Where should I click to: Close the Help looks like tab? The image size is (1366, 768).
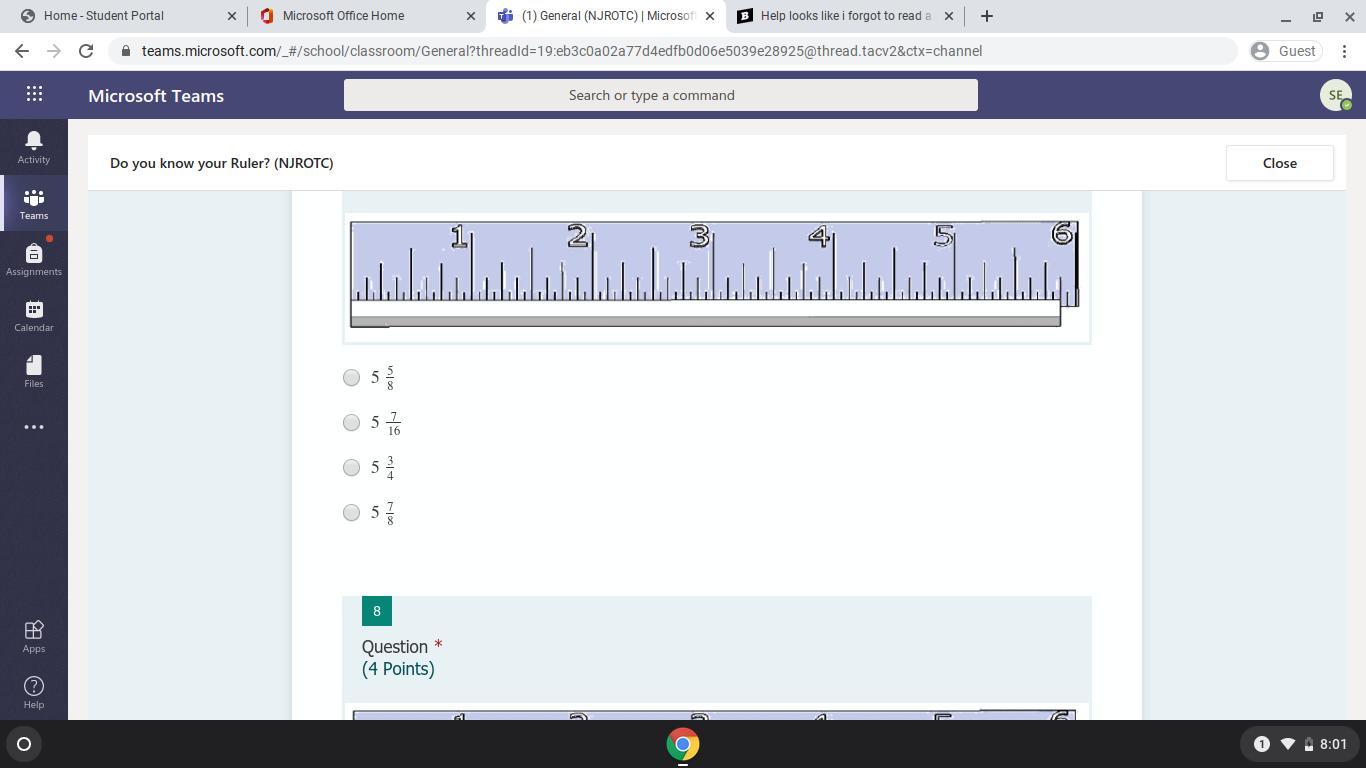point(949,16)
